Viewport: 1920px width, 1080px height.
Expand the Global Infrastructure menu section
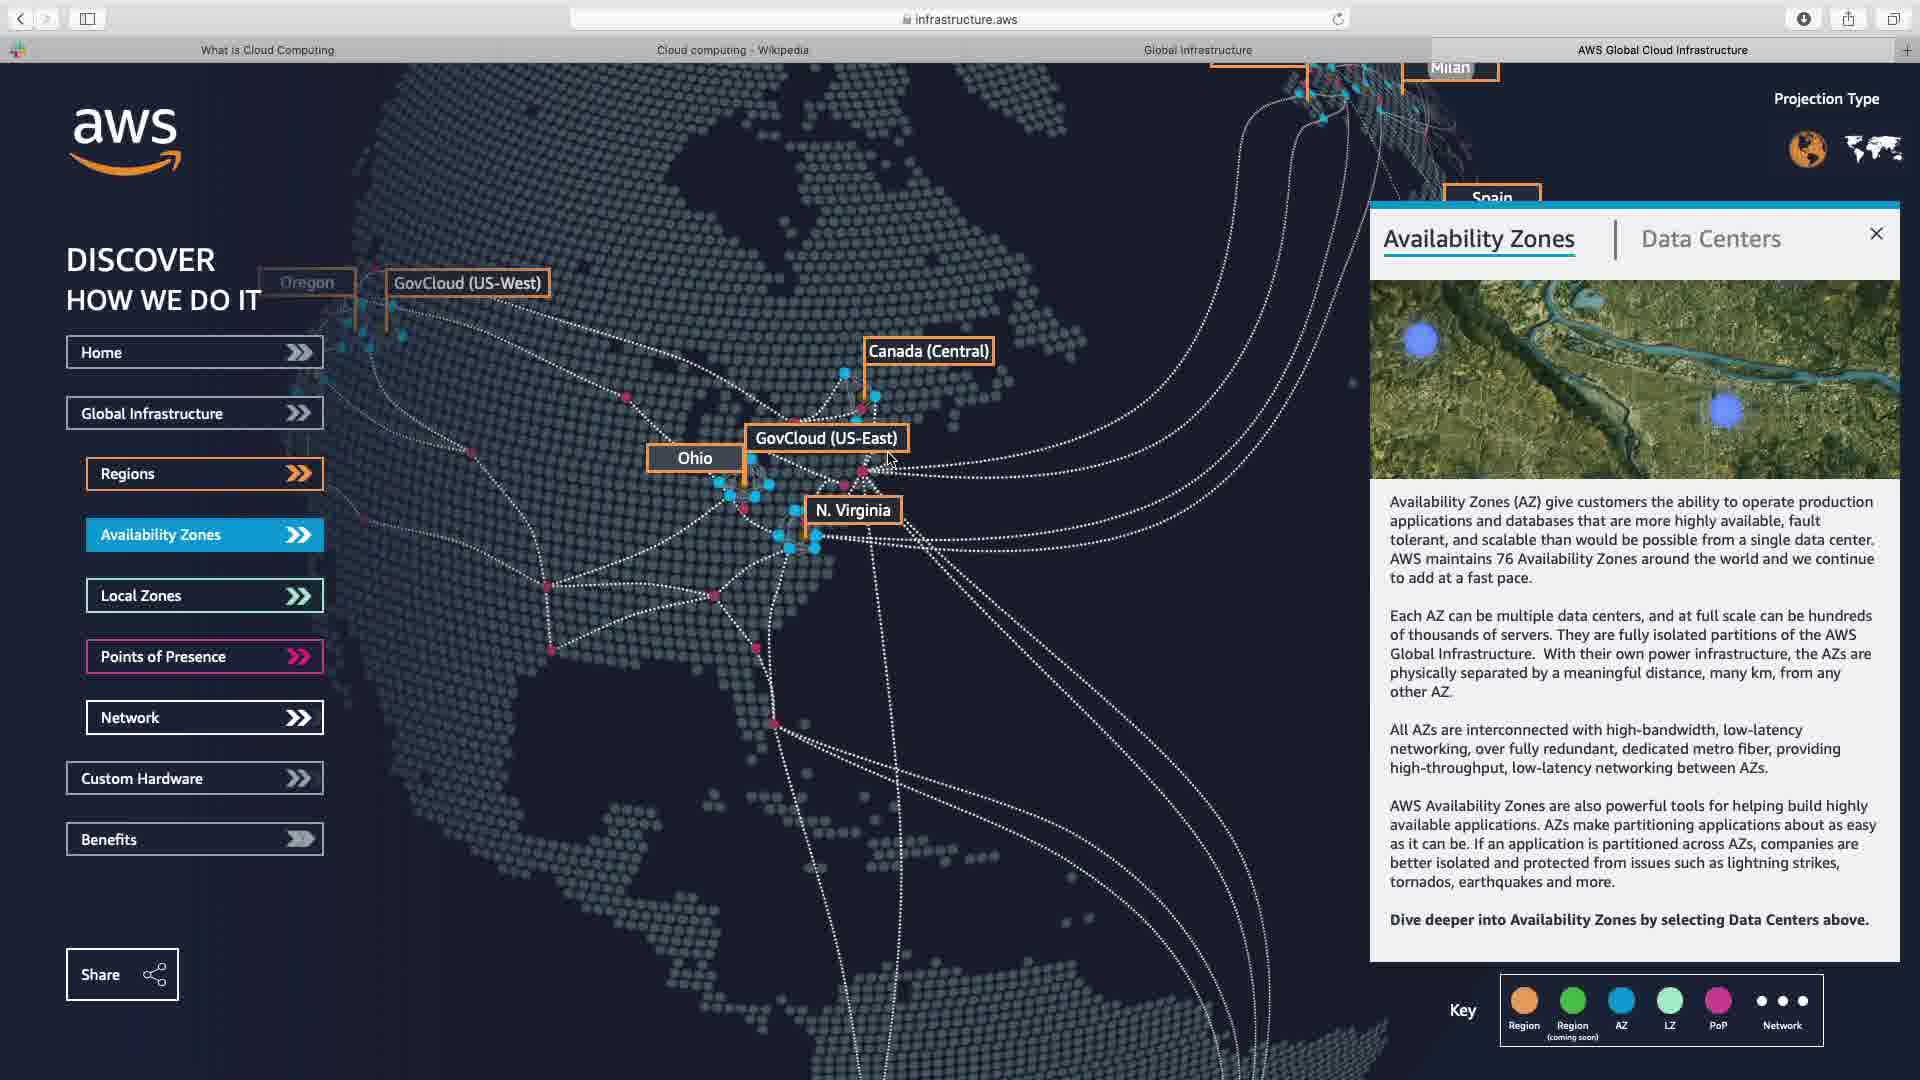(x=195, y=413)
